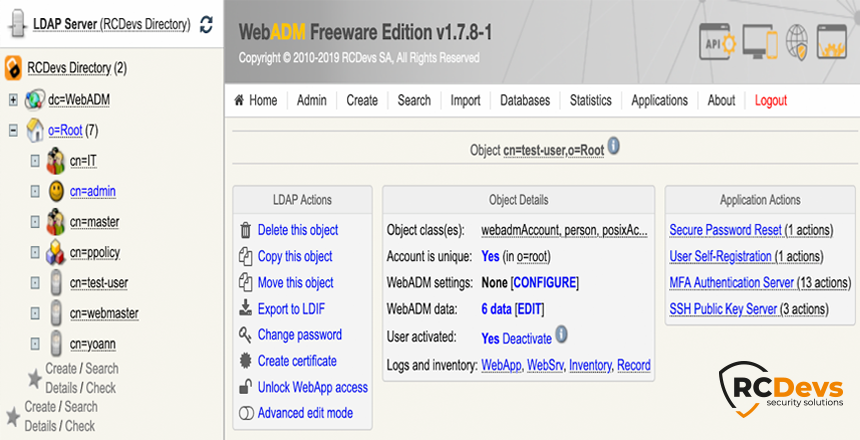Click the download icon for Export to LDIF
Image resolution: width=860 pixels, height=440 pixels.
click(246, 308)
